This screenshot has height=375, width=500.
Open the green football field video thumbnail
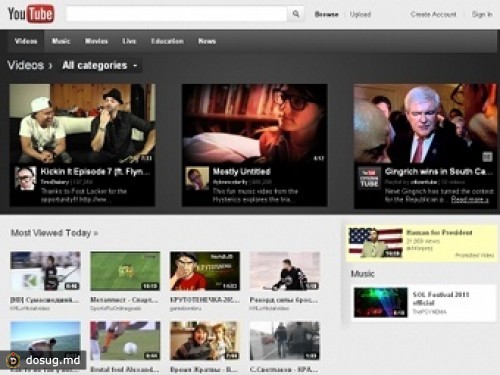125,271
